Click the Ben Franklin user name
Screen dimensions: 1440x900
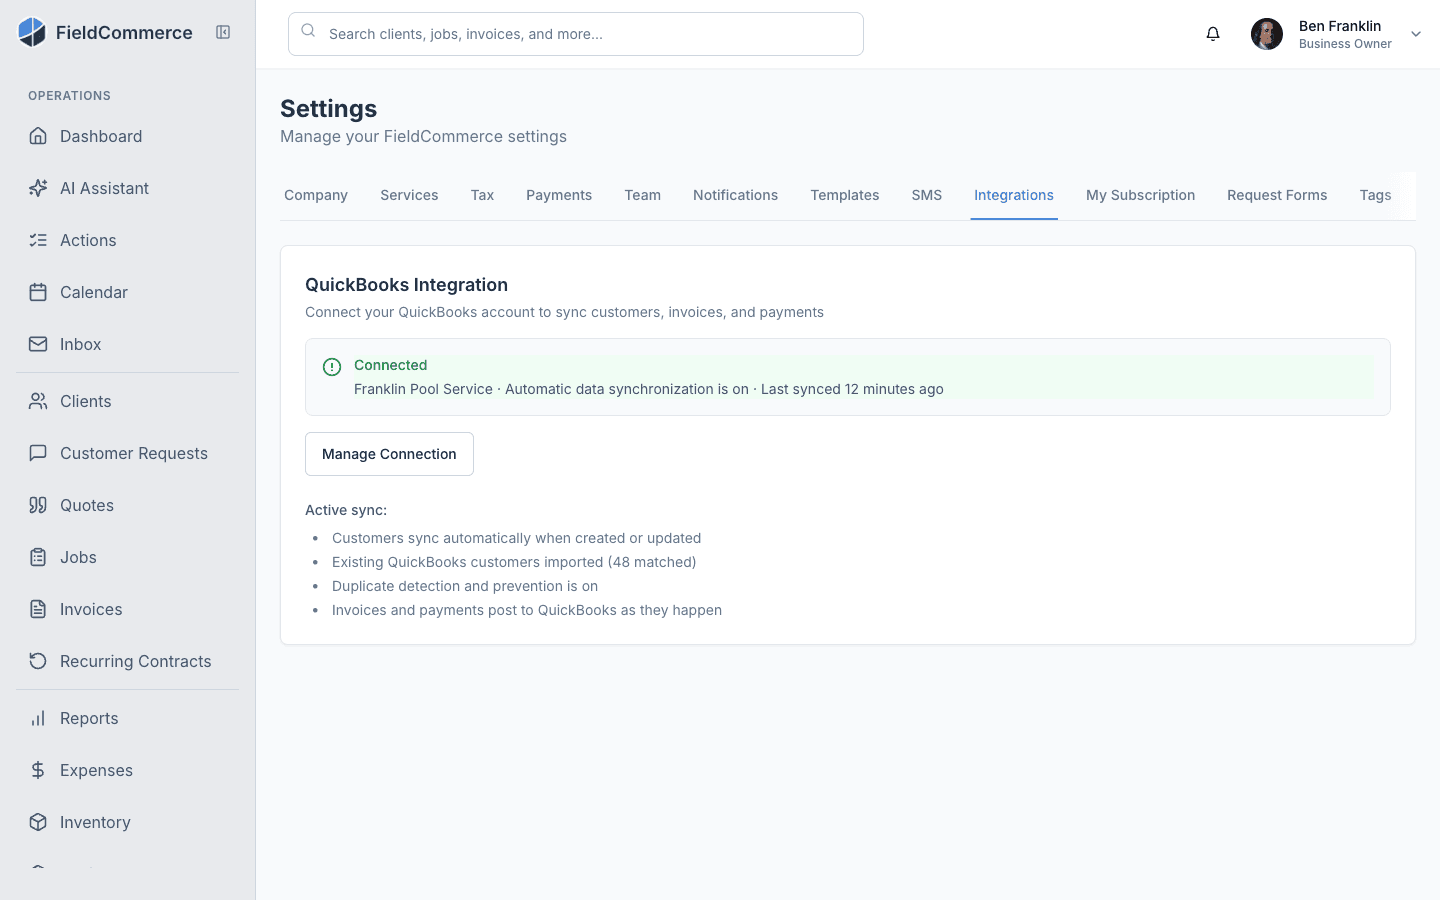(x=1340, y=26)
